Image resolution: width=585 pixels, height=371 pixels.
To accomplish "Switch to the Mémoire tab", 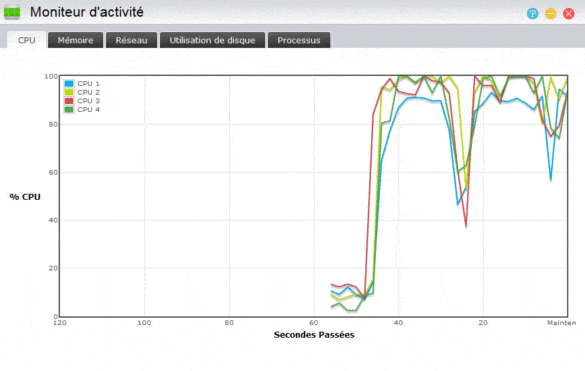I will coord(75,40).
